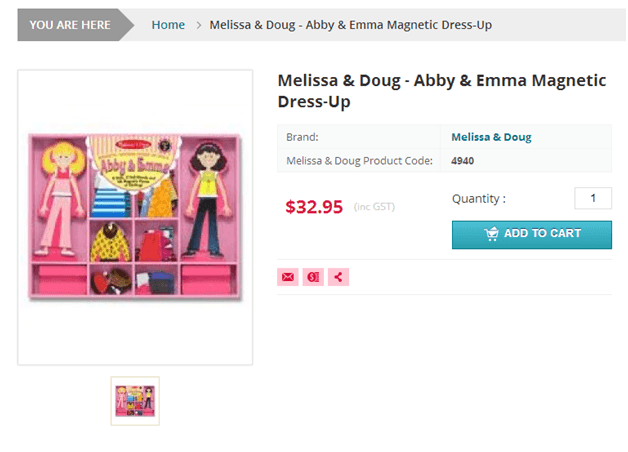This screenshot has width=628, height=452.
Task: Click into the Quantity input field
Action: coord(592,198)
